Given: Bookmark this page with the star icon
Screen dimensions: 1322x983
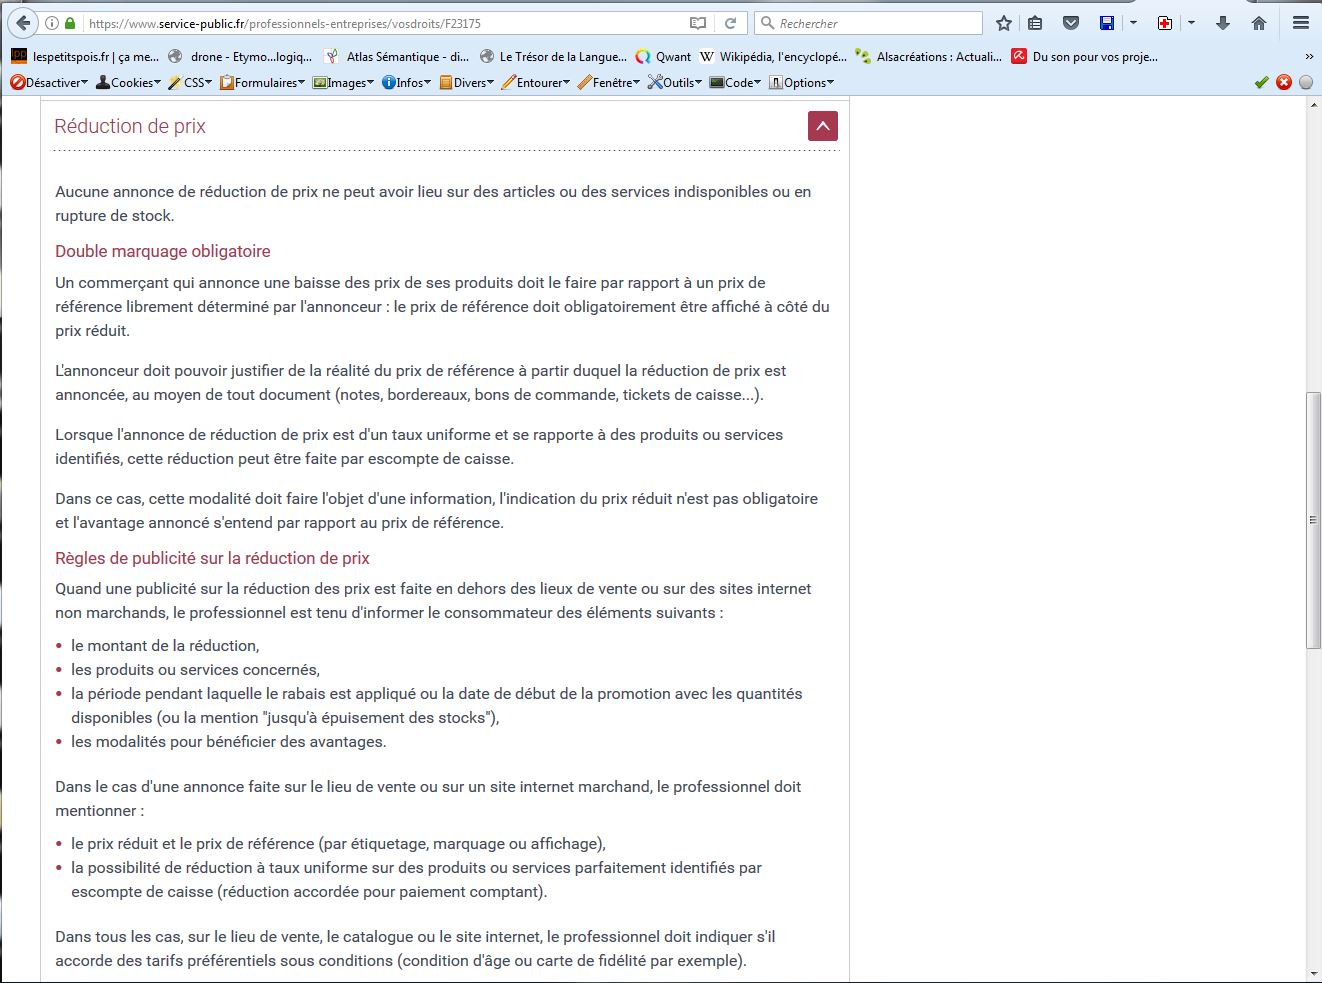Looking at the screenshot, I should point(1004,23).
